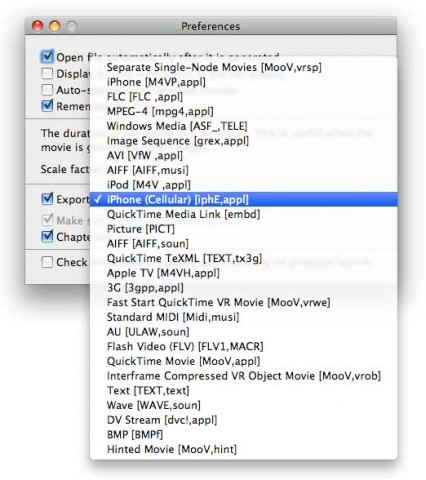The width and height of the screenshot is (426, 480).
Task: Choose Fast Start QuickTime VR Movie
Action: click(243, 302)
